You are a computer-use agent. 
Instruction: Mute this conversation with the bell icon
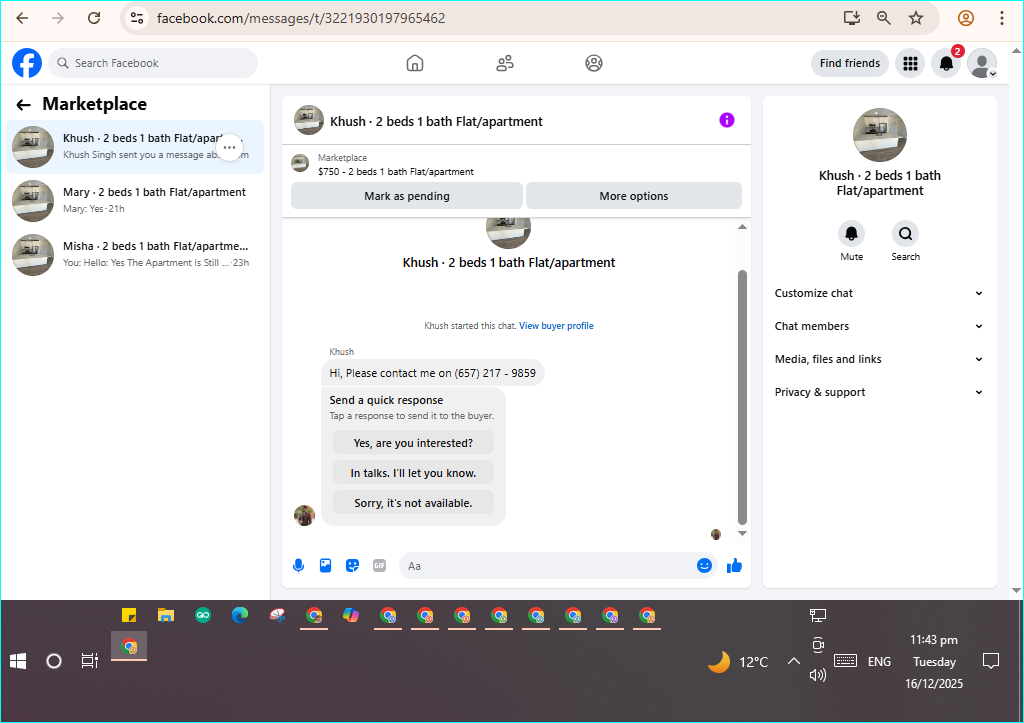click(x=852, y=233)
